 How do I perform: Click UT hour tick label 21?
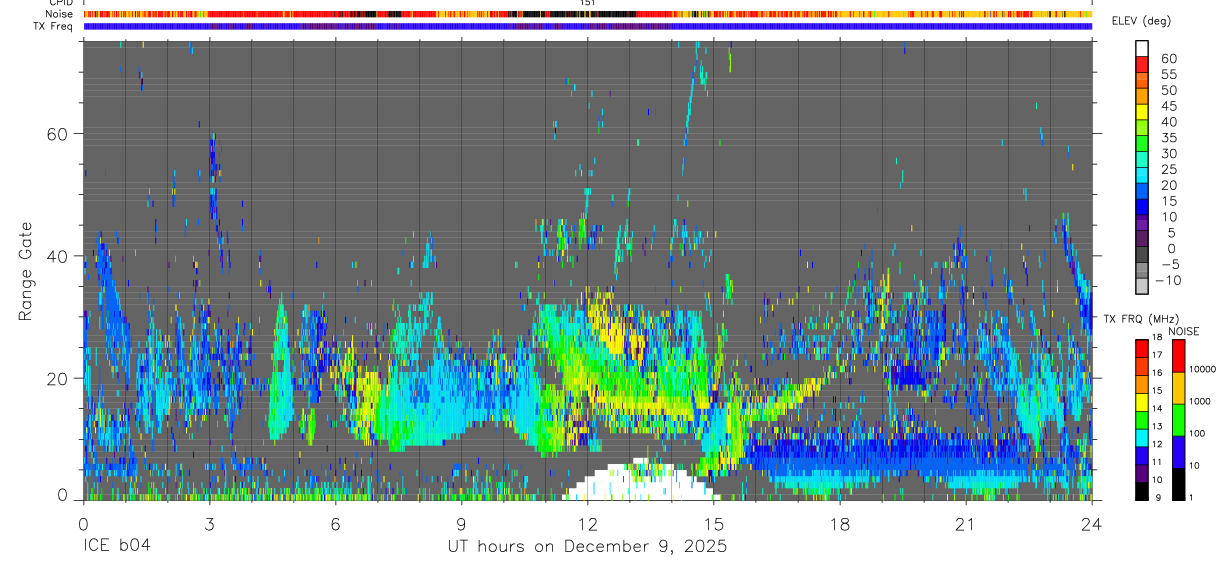point(966,523)
